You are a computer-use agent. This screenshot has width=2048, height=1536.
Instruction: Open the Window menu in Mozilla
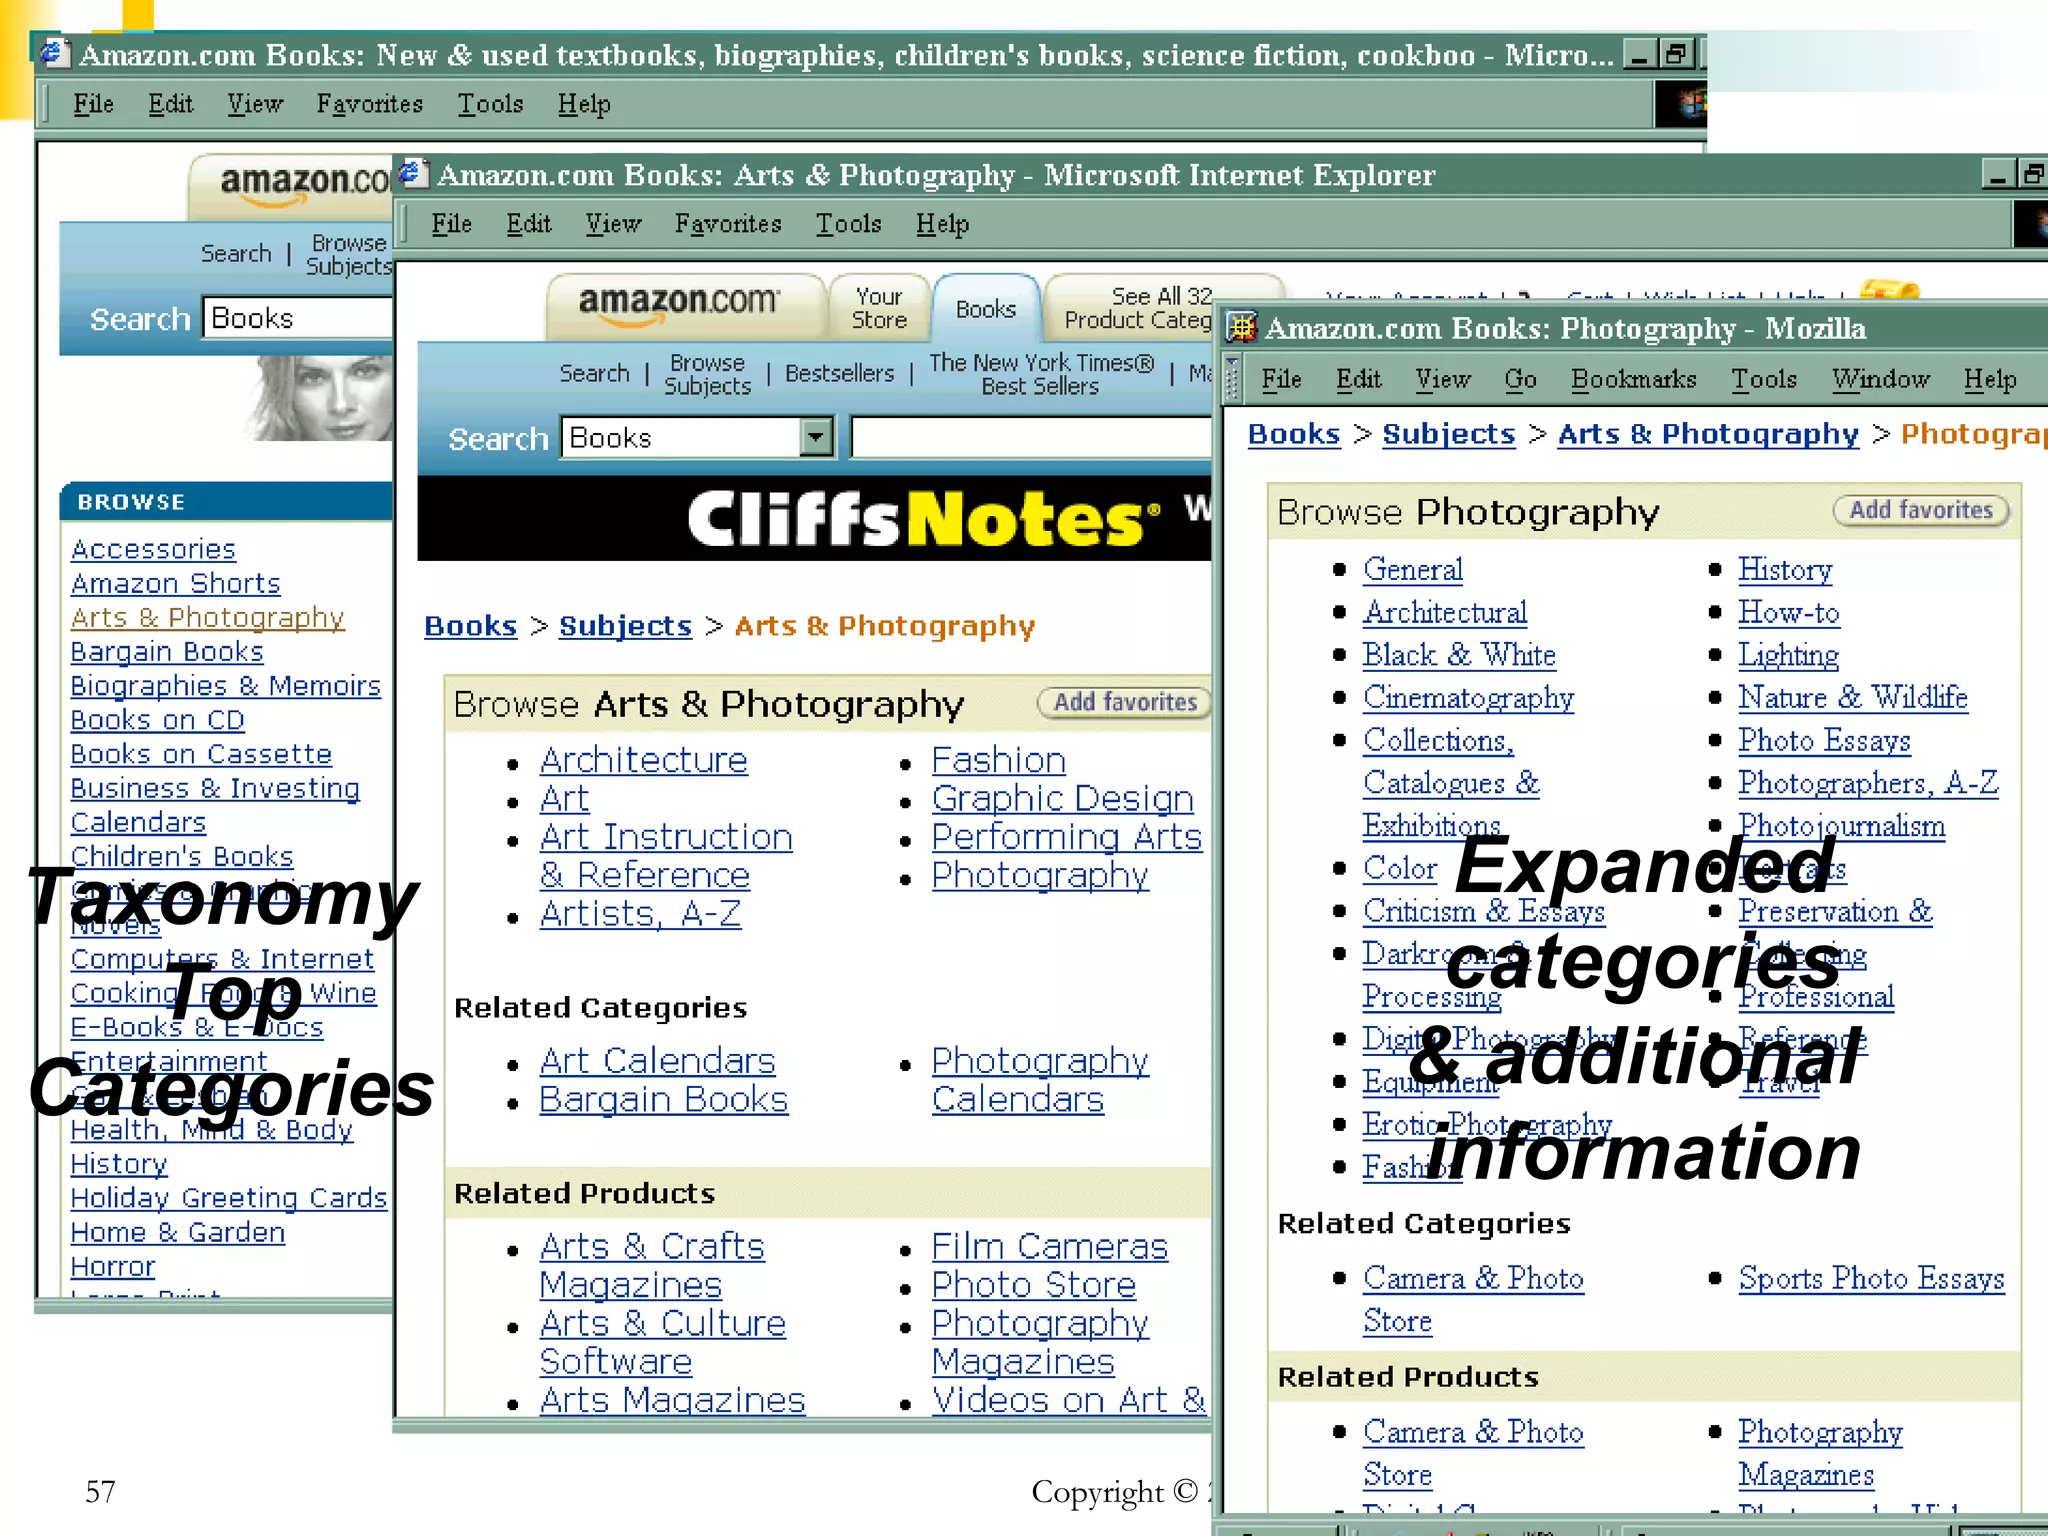[1880, 379]
